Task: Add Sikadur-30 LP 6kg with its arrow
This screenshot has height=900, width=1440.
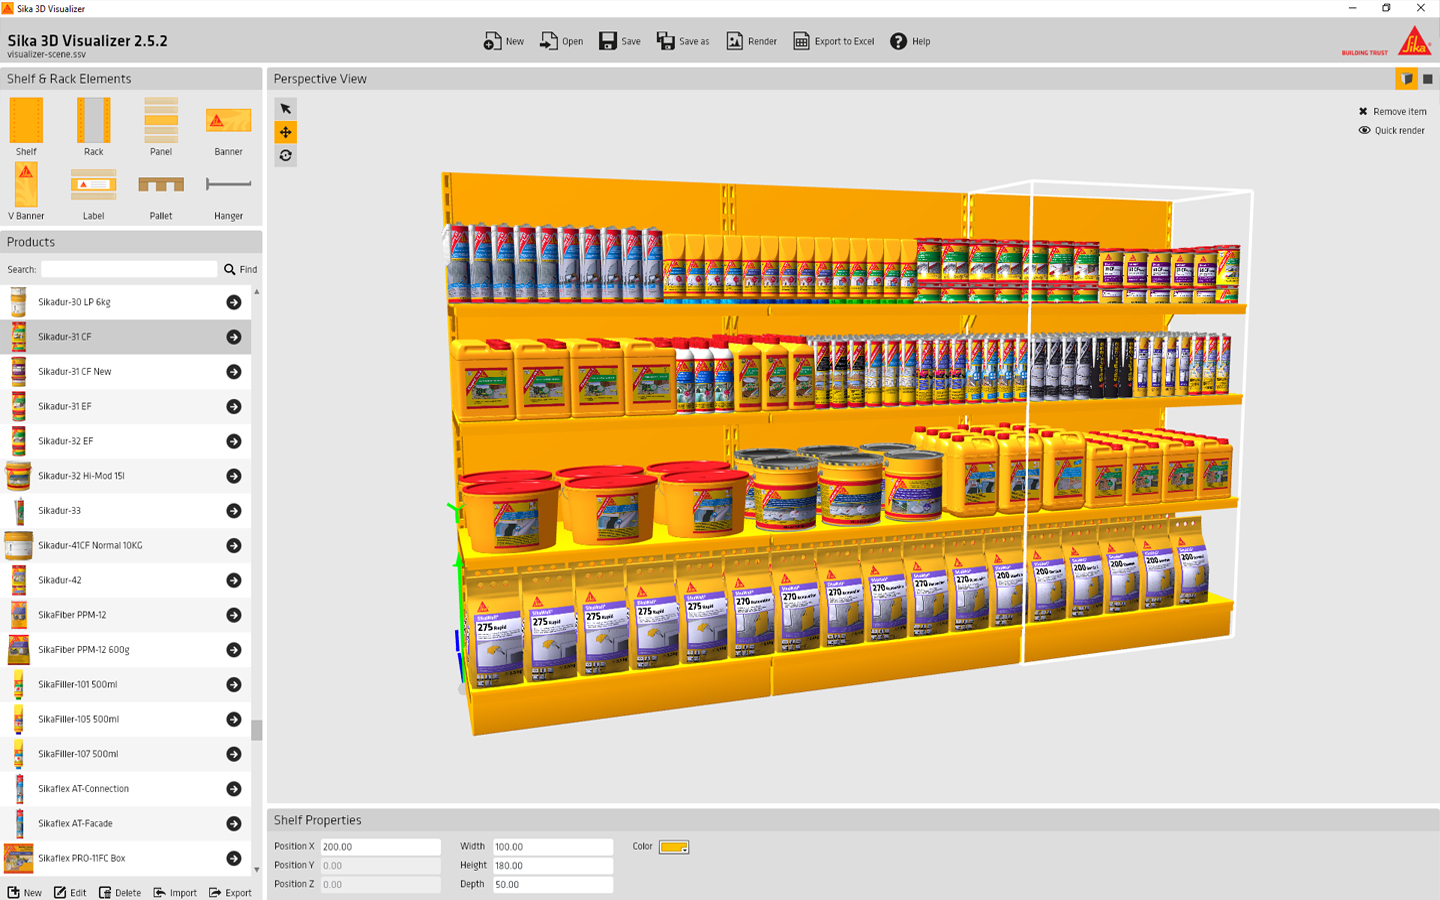Action: coord(234,302)
